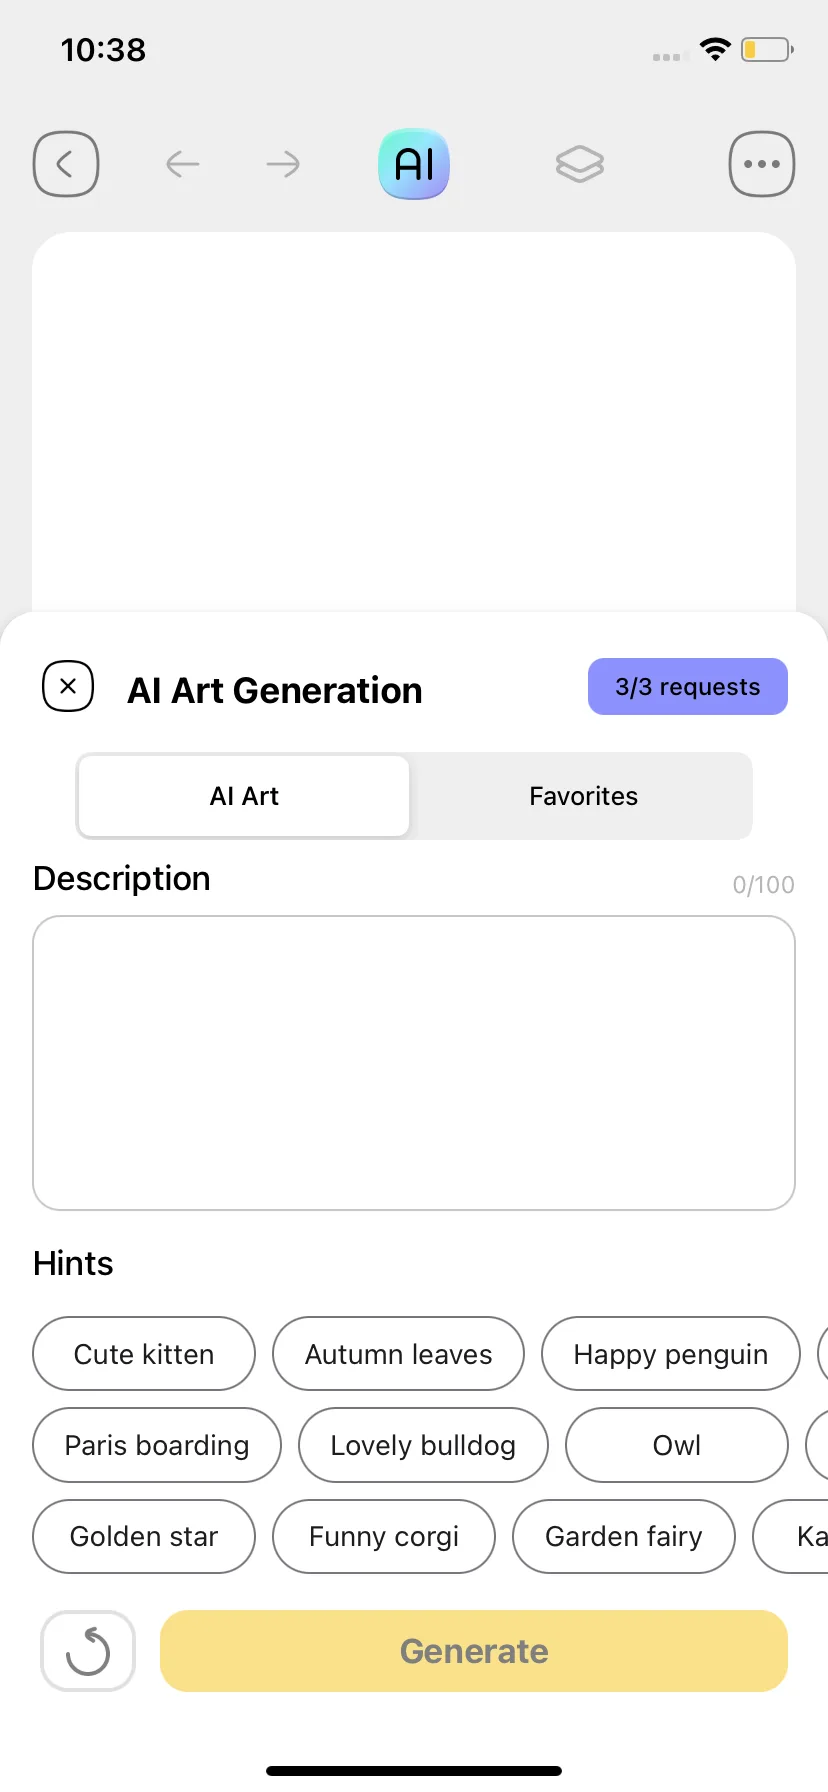Pick the Funny corgi hint
Image resolution: width=828 pixels, height=1792 pixels.
(384, 1536)
